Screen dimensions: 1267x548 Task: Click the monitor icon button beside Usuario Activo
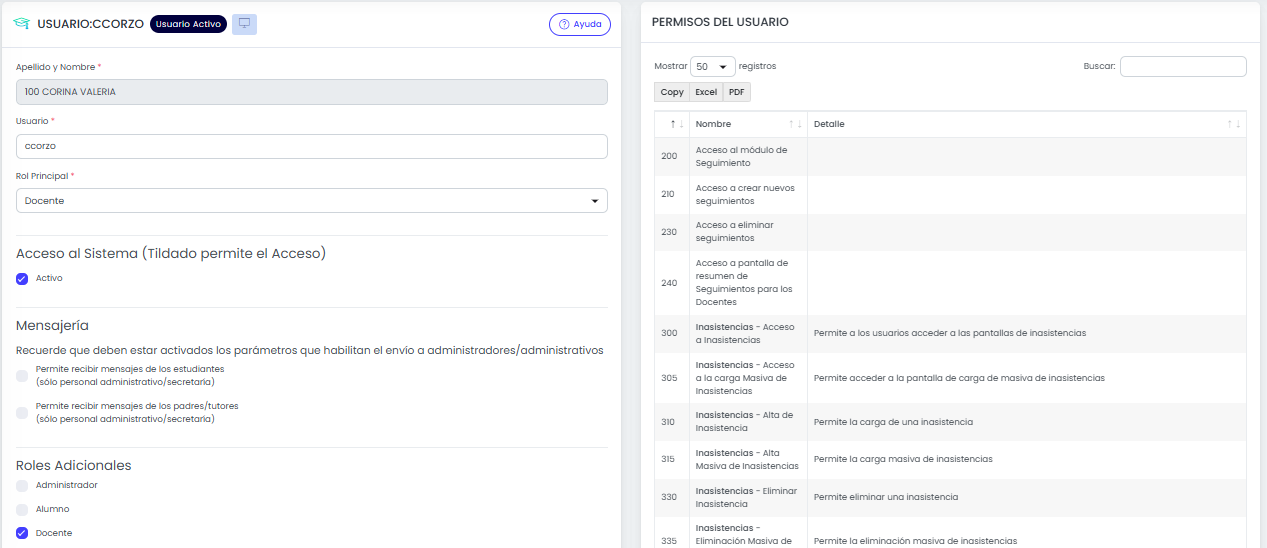click(x=244, y=24)
